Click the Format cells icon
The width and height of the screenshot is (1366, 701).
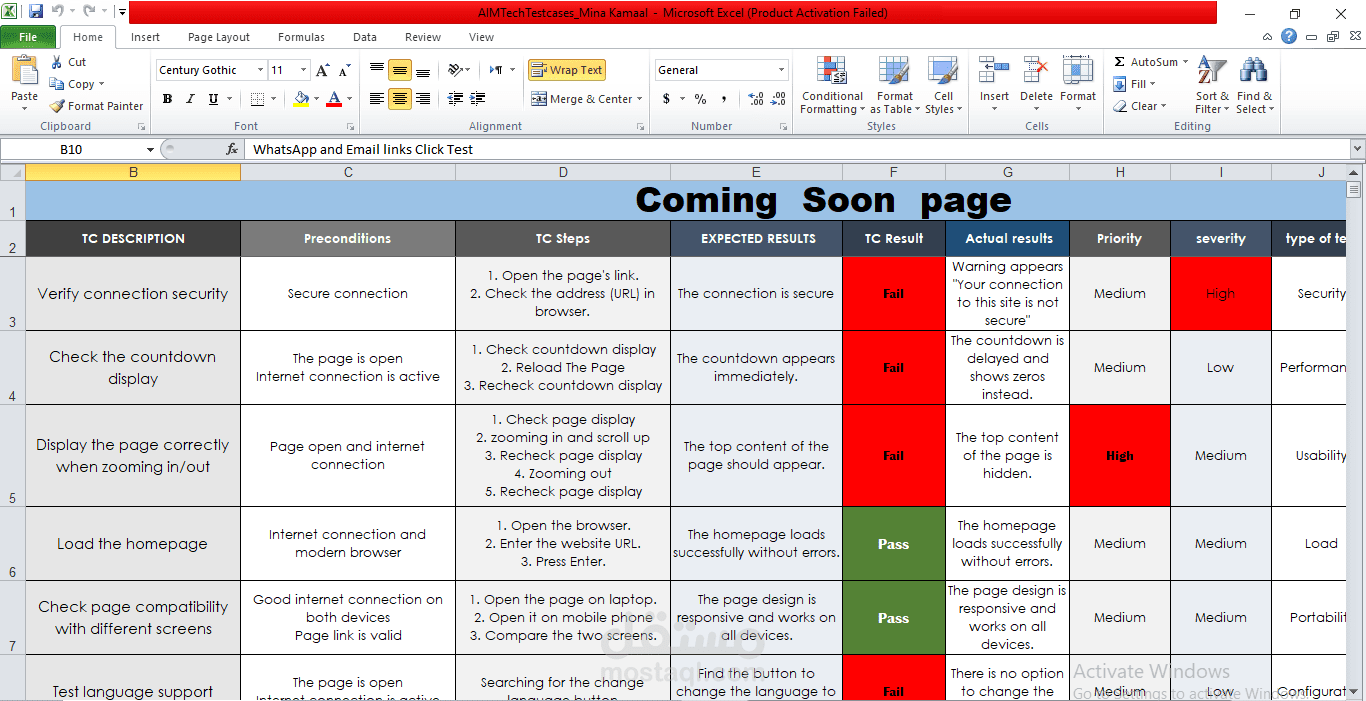tap(1078, 72)
